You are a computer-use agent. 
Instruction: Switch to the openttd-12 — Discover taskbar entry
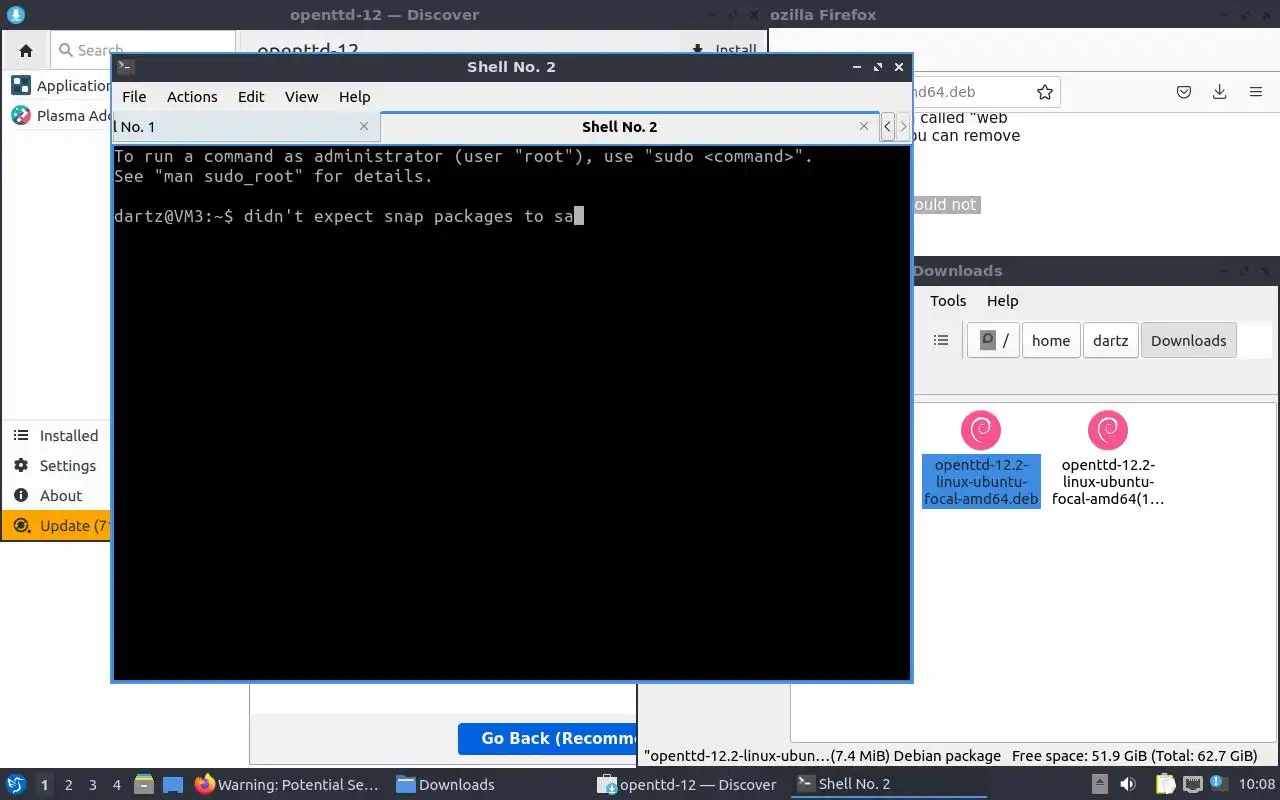pos(687,785)
